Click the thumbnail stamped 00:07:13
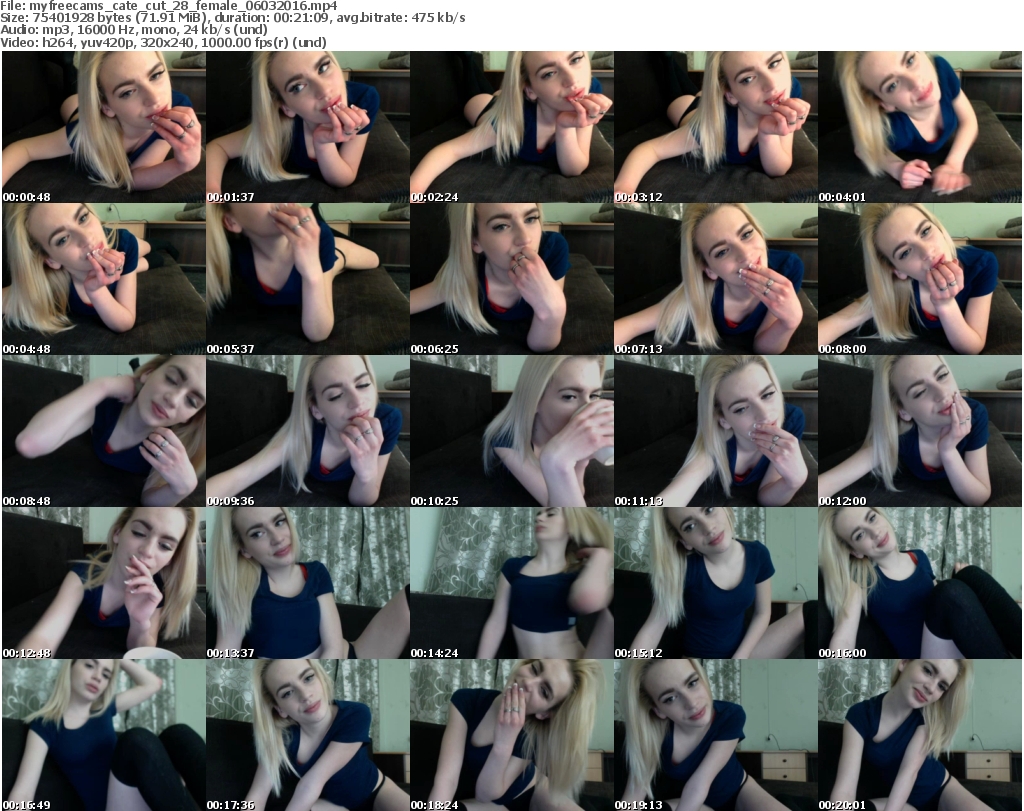This screenshot has height=811, width=1024. click(x=716, y=279)
